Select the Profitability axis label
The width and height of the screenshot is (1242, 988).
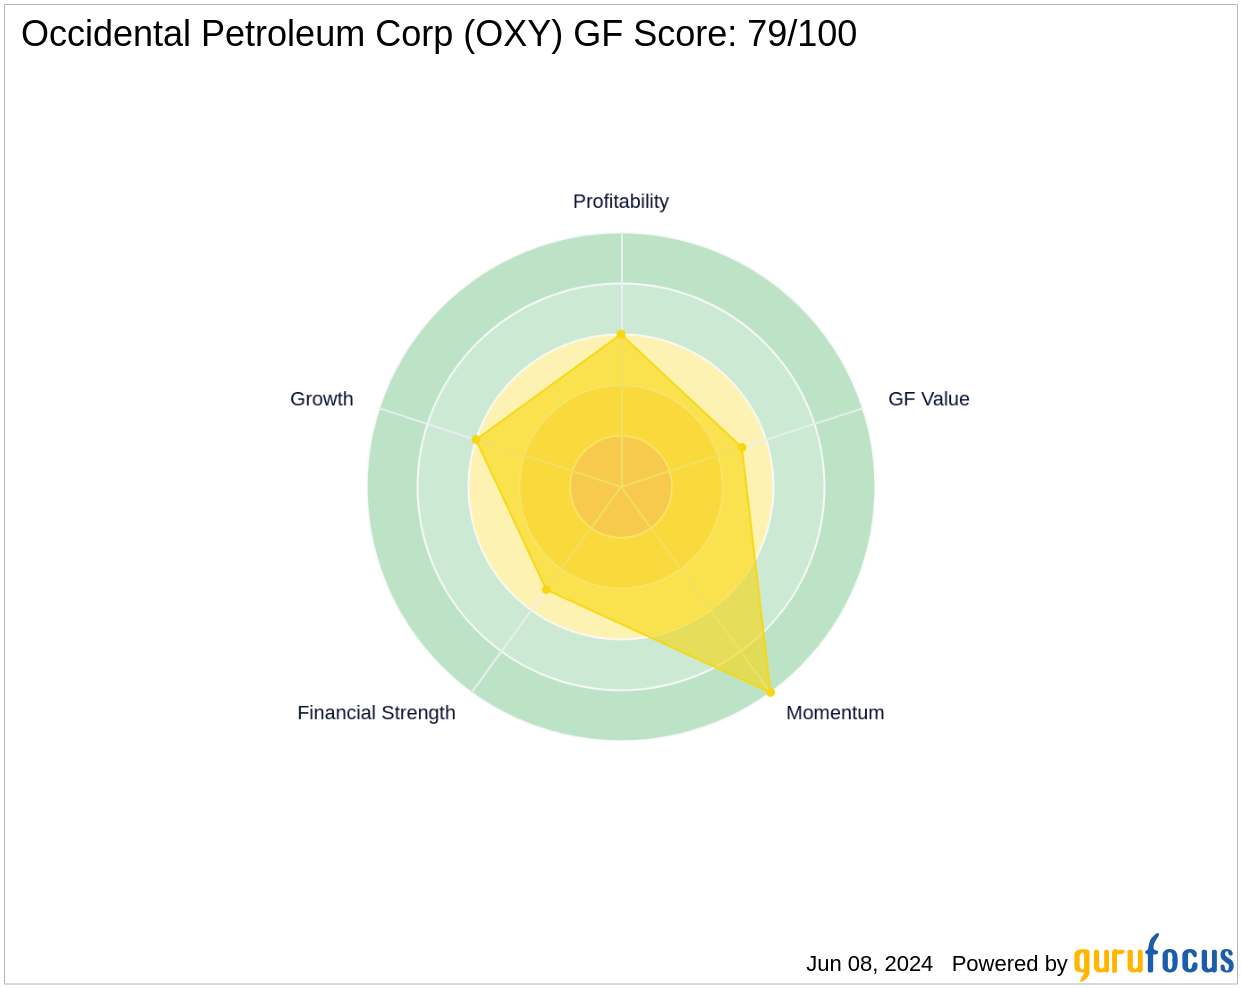[x=620, y=201]
